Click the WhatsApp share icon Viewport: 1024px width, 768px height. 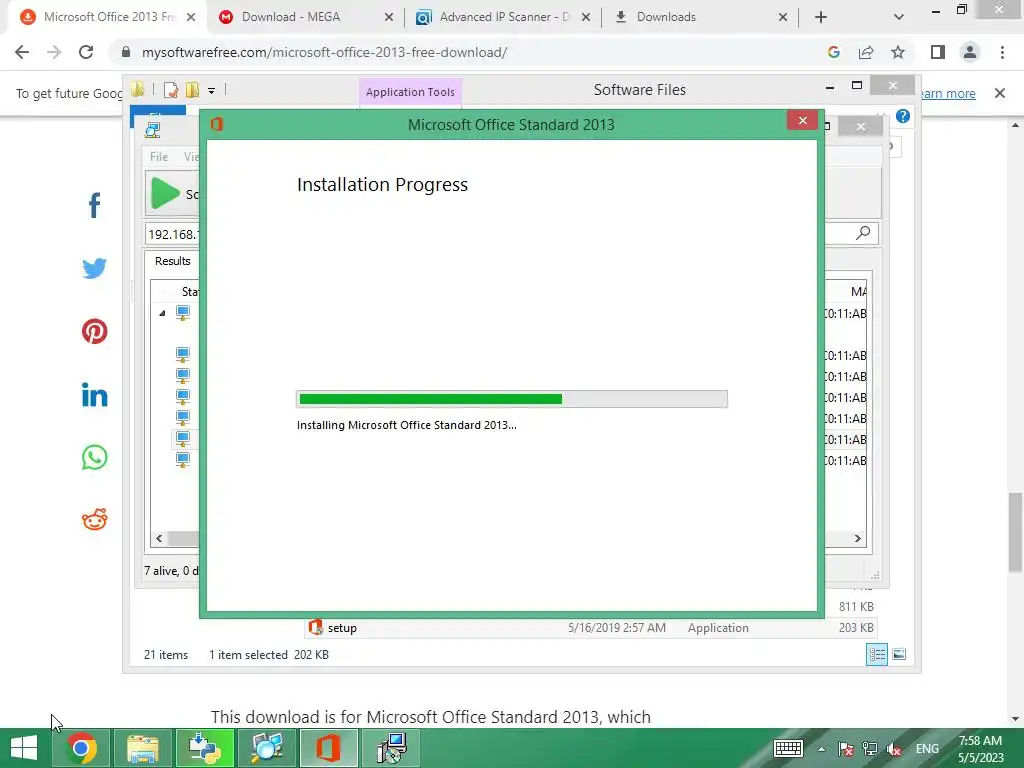click(95, 457)
